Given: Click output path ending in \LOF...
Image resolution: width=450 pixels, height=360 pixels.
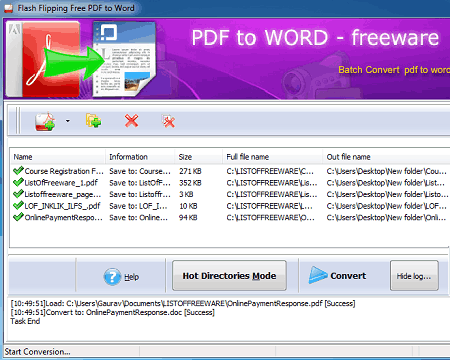Looking at the screenshot, I should click(x=387, y=206).
